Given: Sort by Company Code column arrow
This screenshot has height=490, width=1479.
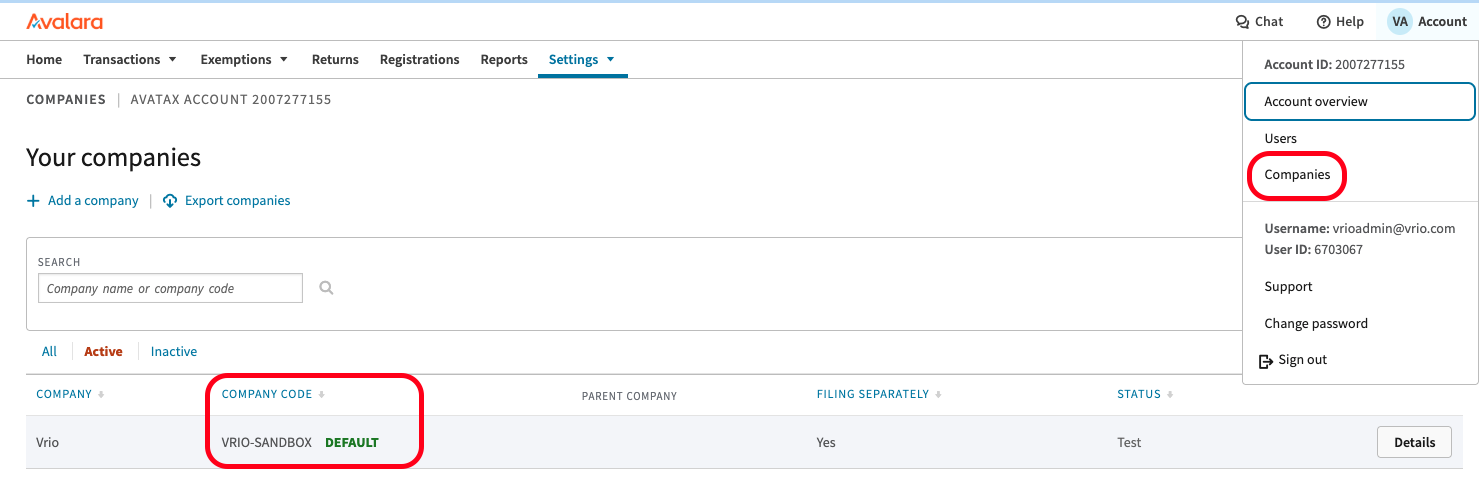Looking at the screenshot, I should (322, 395).
